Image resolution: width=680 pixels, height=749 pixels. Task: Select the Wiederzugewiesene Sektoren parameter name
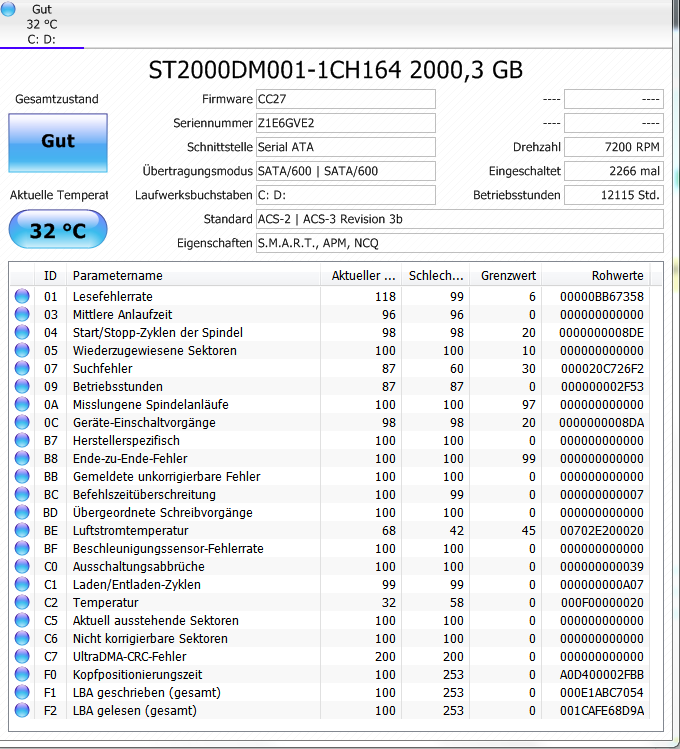(155, 351)
